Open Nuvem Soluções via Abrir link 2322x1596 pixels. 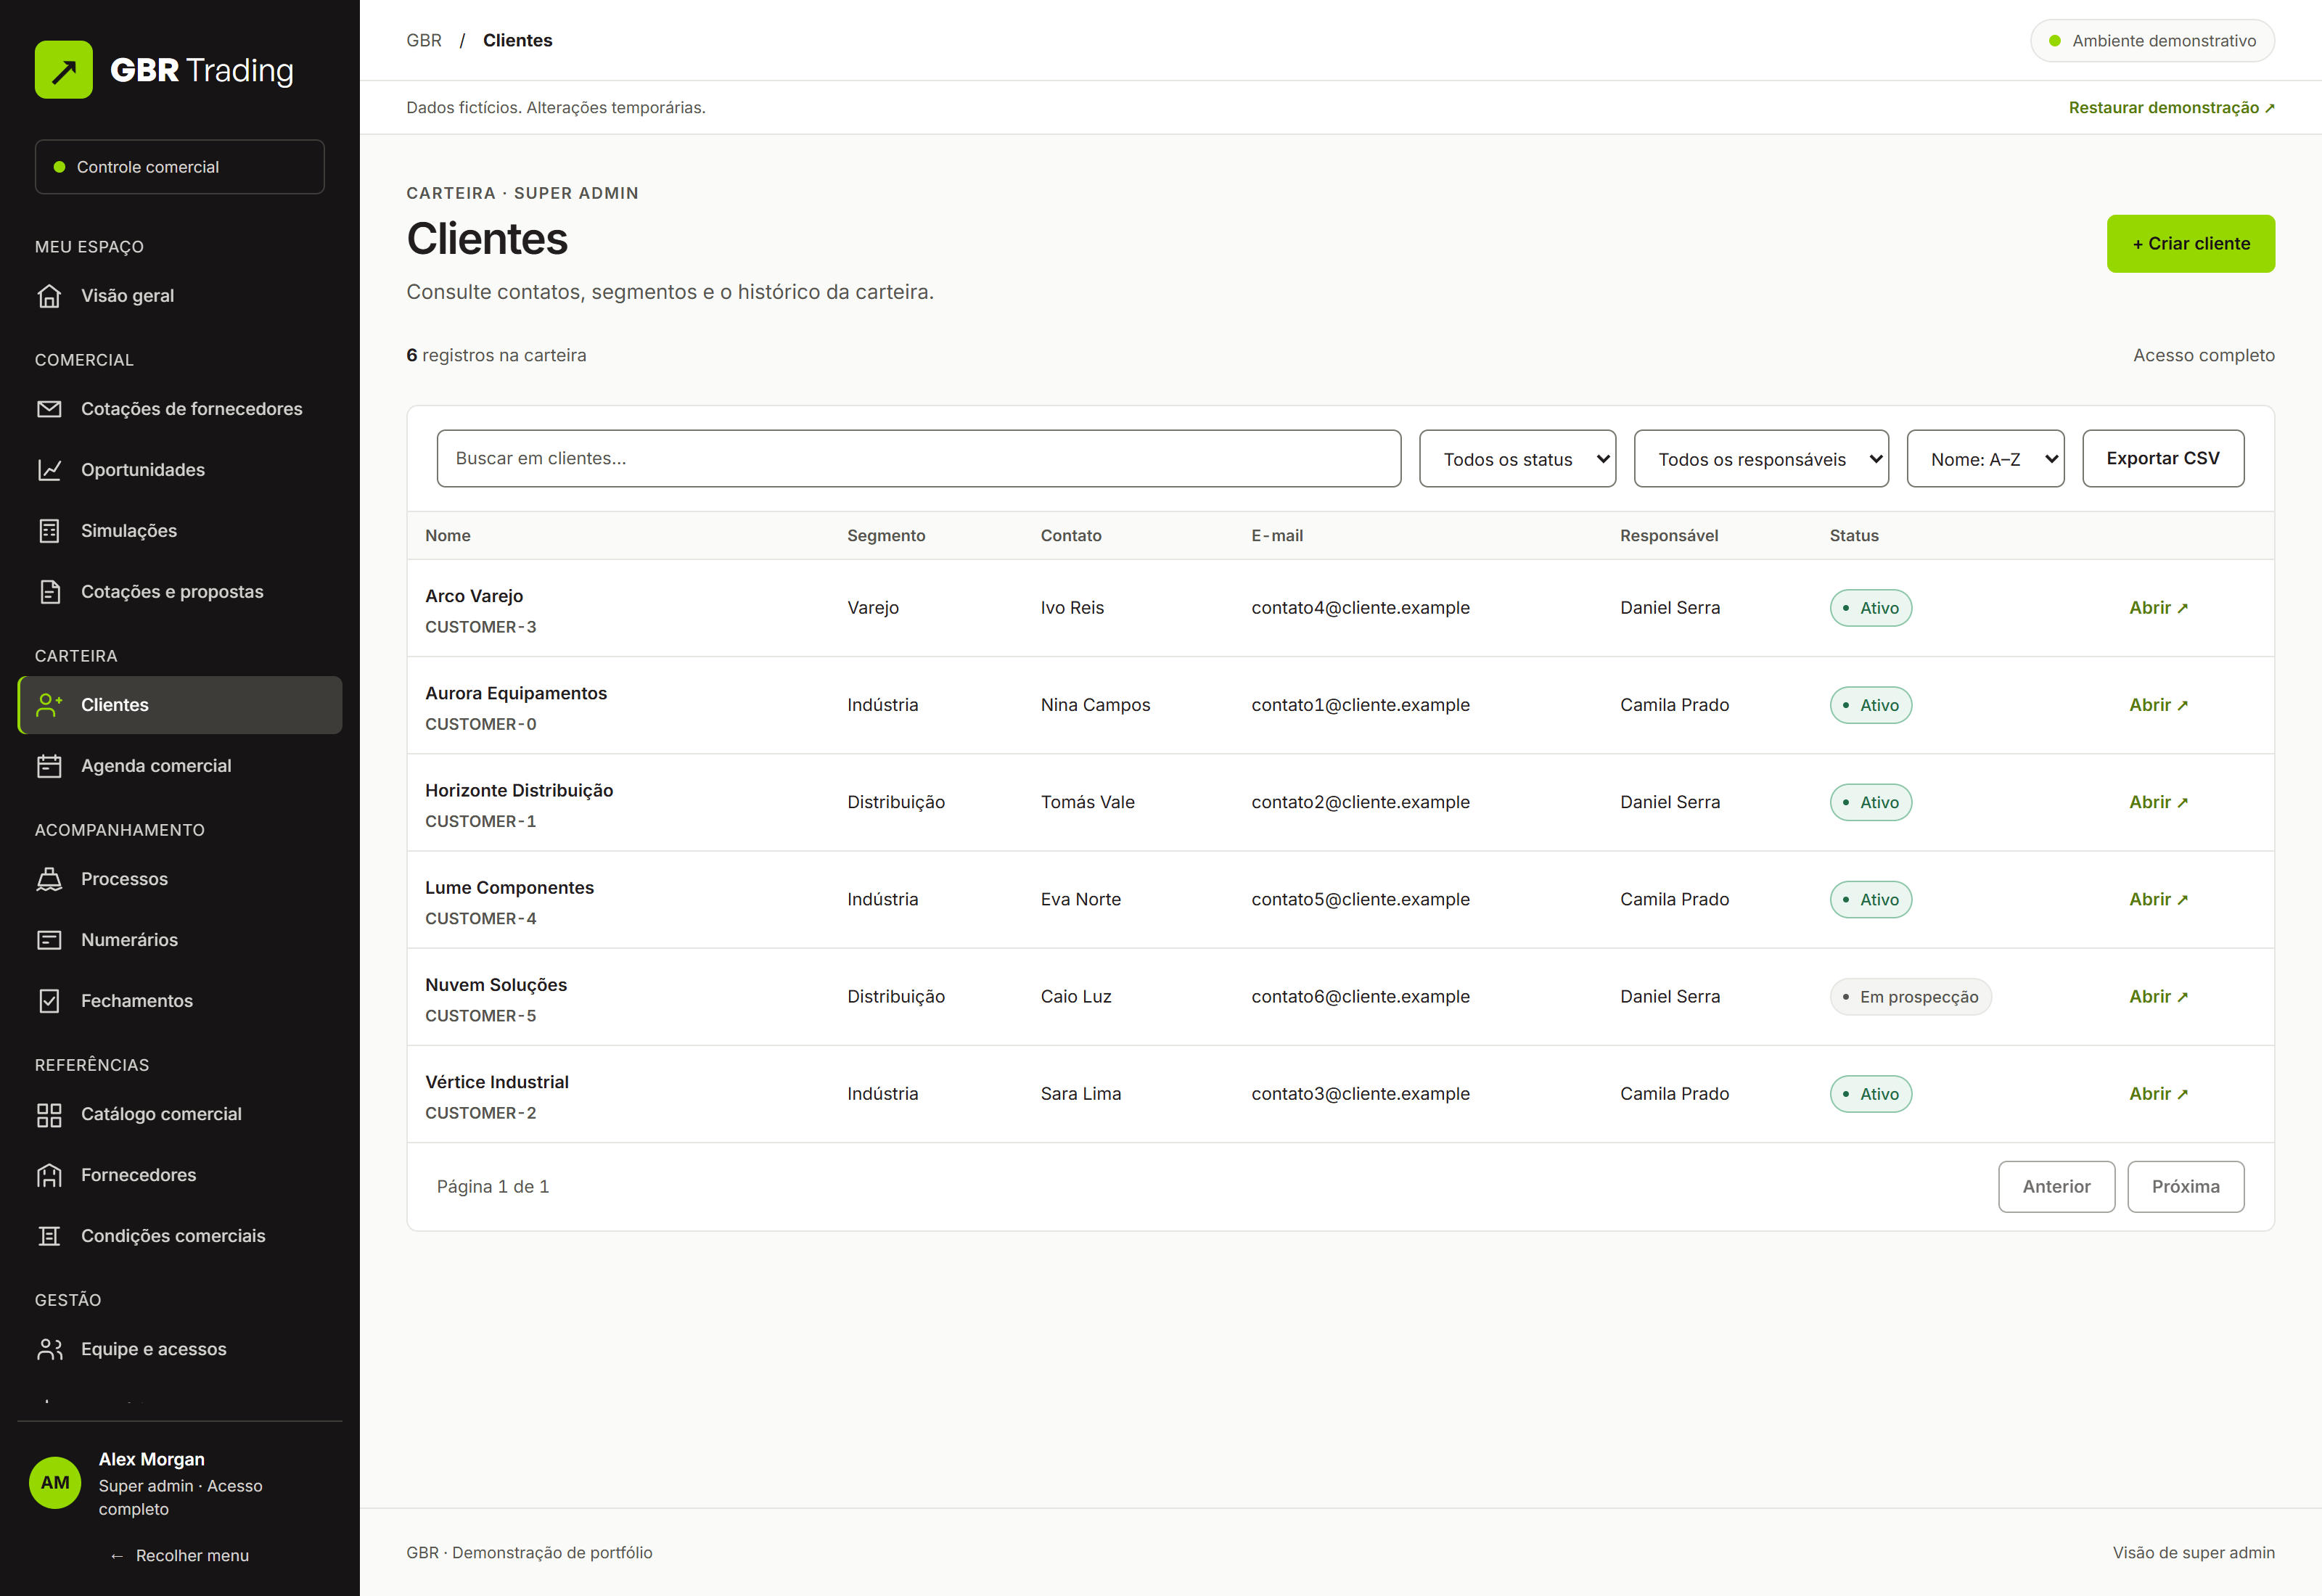[x=2158, y=997]
